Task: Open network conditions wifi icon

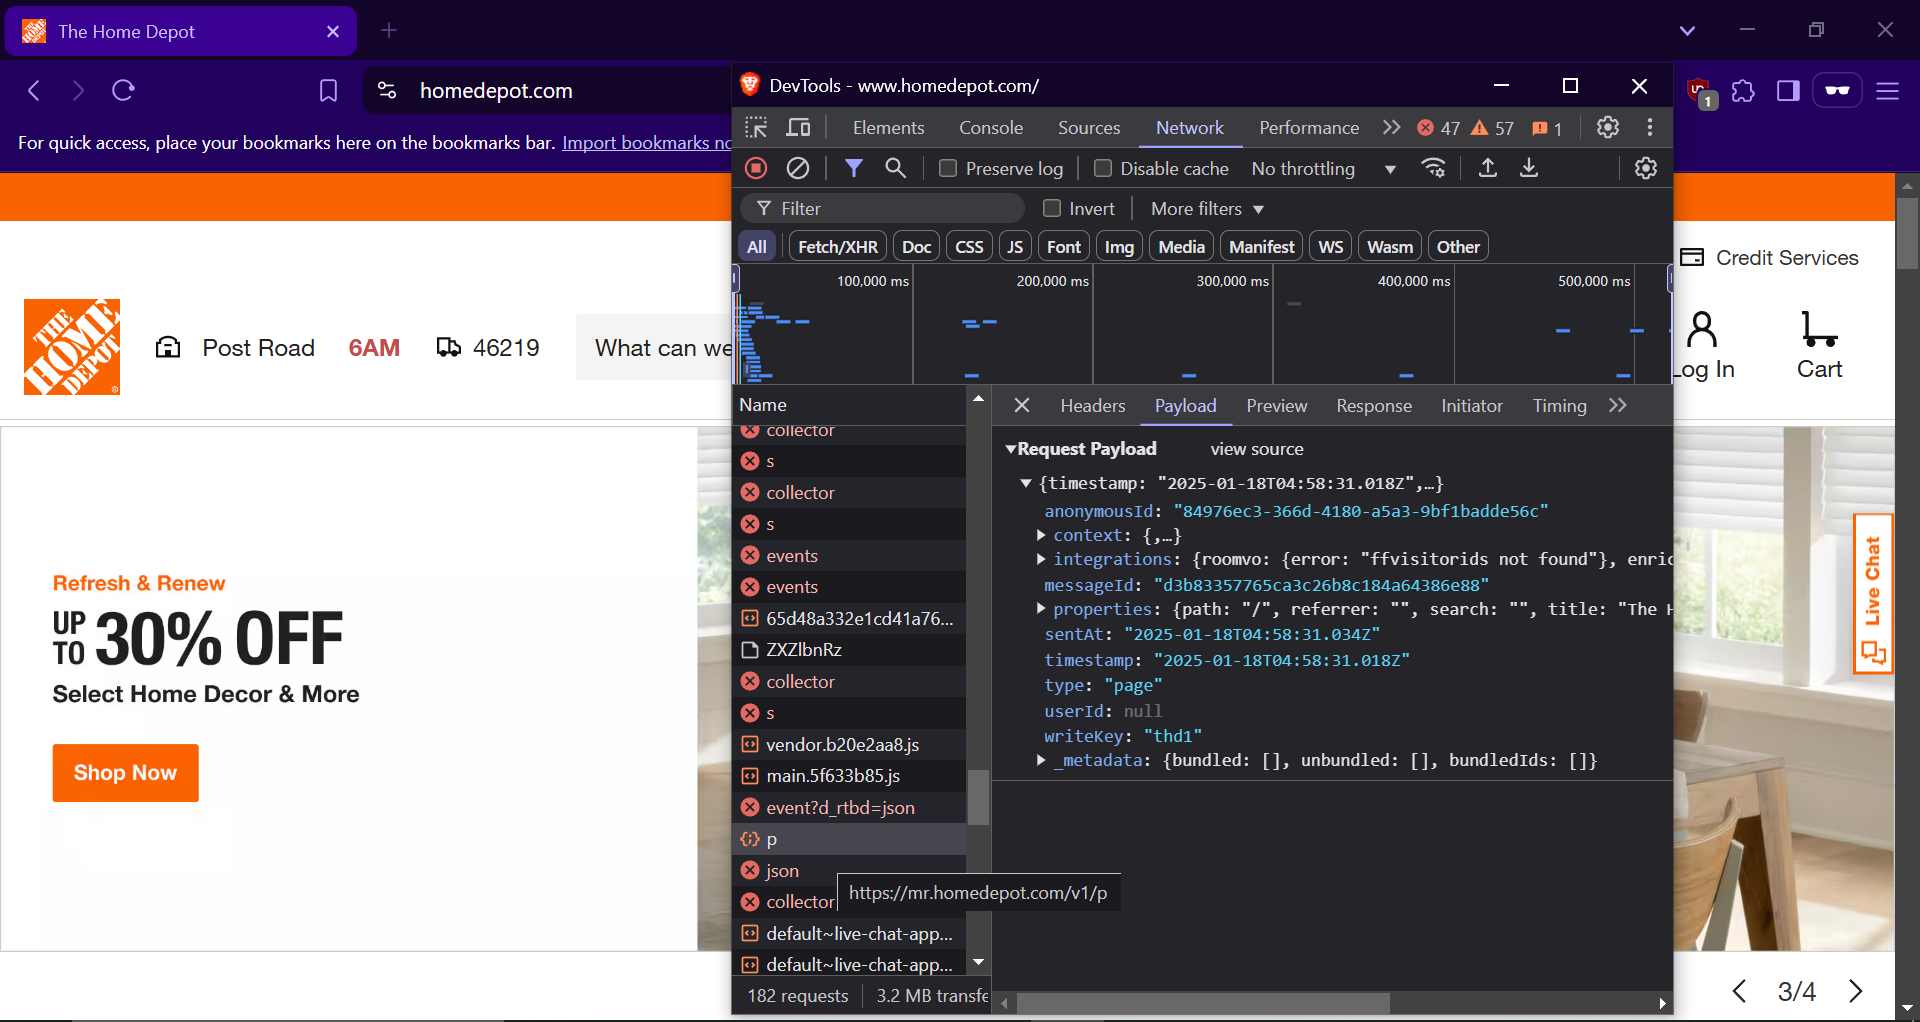Action: click(1434, 168)
